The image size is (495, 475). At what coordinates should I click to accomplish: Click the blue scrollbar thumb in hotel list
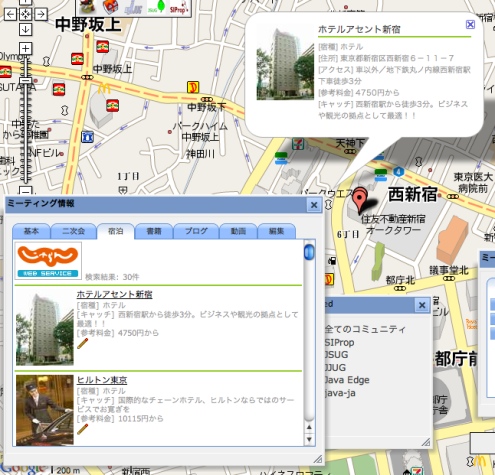(309, 252)
